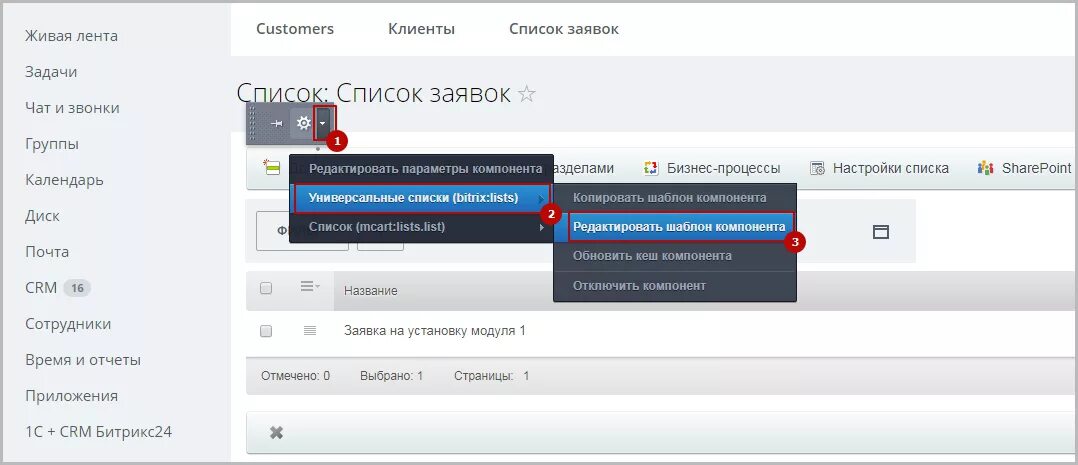Open Группы in the sidebar
This screenshot has height=465, width=1078.
[x=52, y=144]
